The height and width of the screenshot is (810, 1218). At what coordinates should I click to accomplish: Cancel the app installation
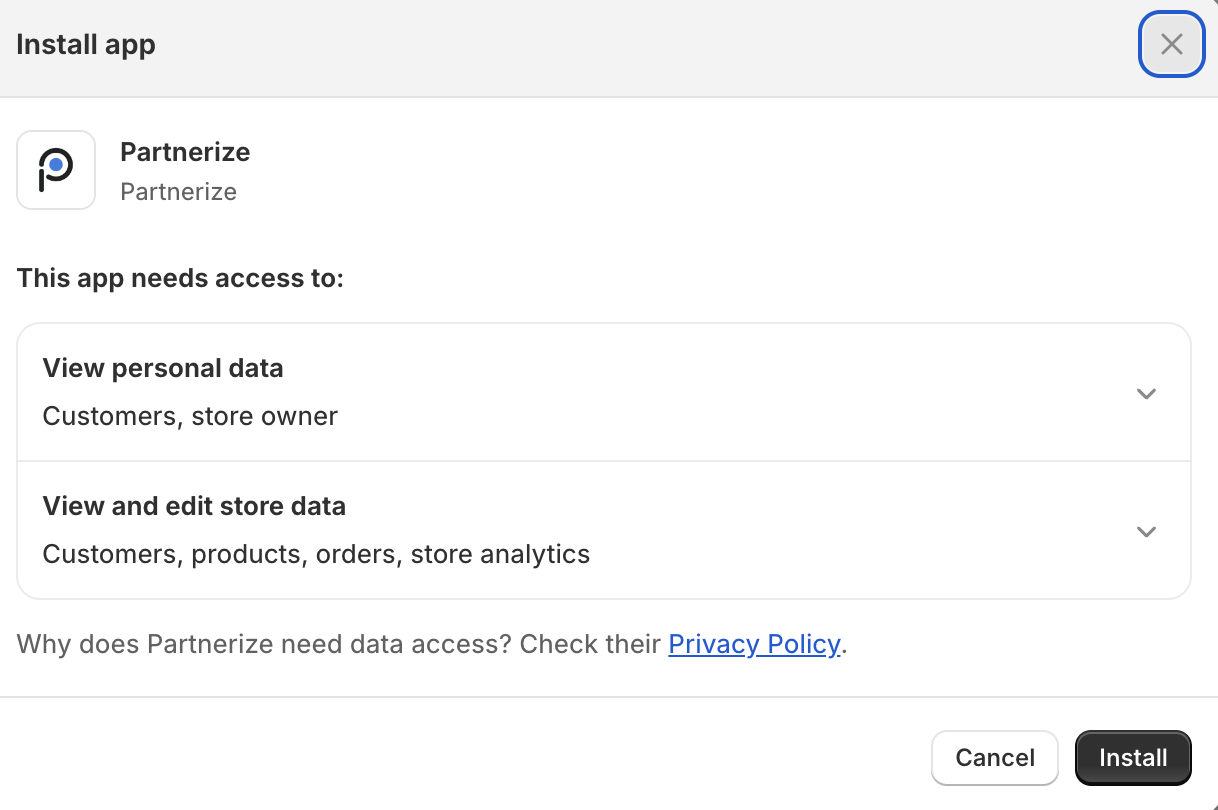(x=995, y=758)
